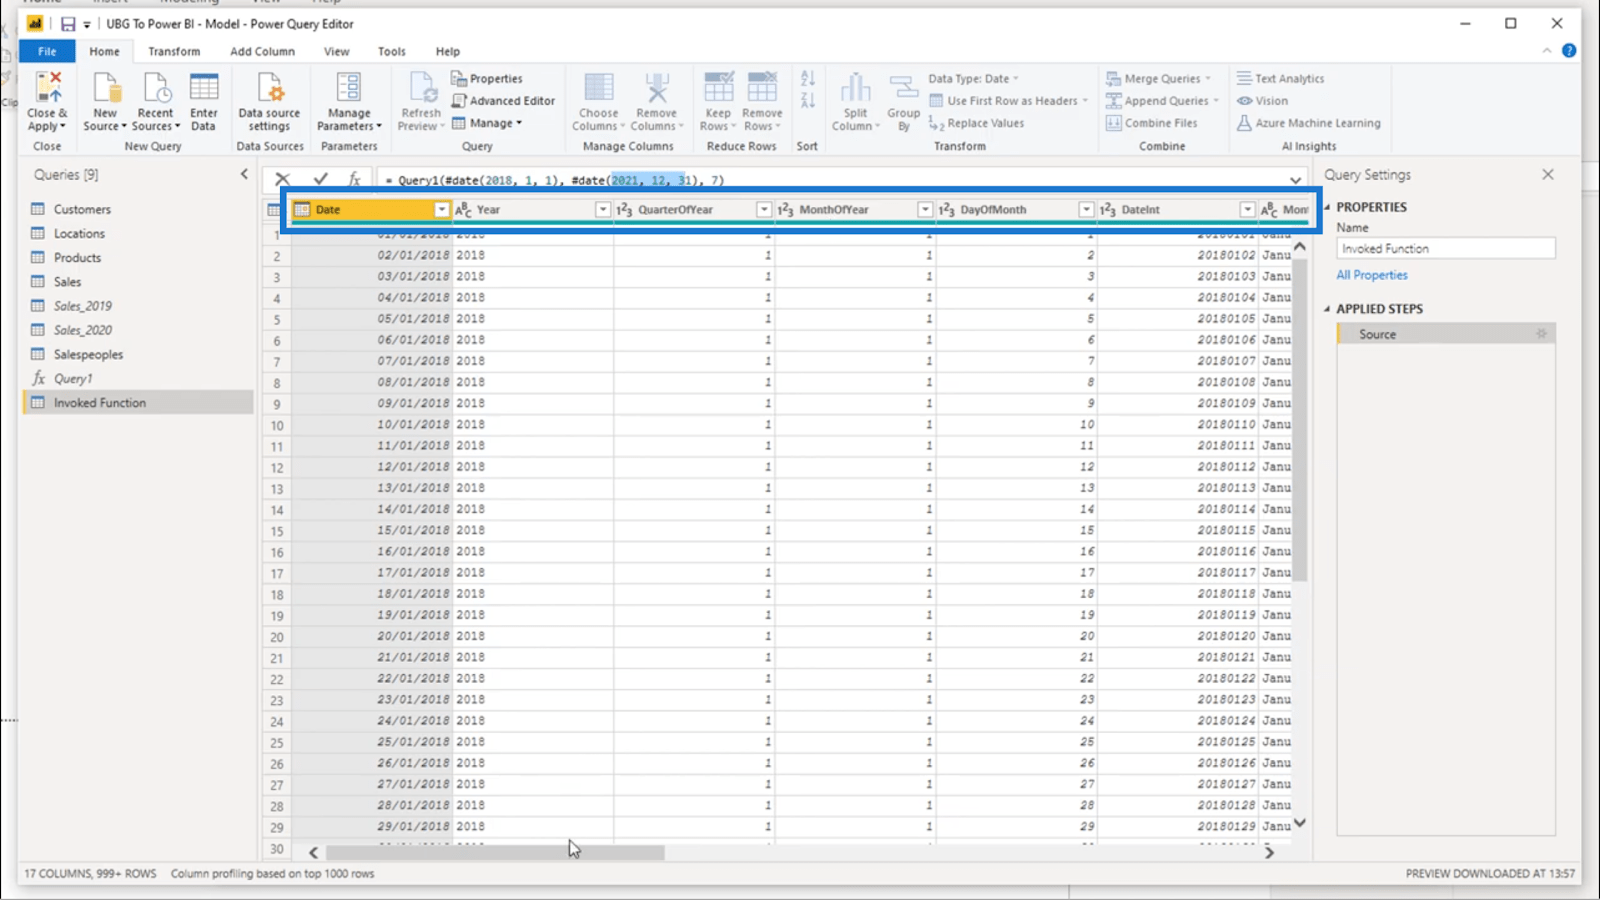The image size is (1600, 900).
Task: Open the File tab
Action: (x=47, y=51)
